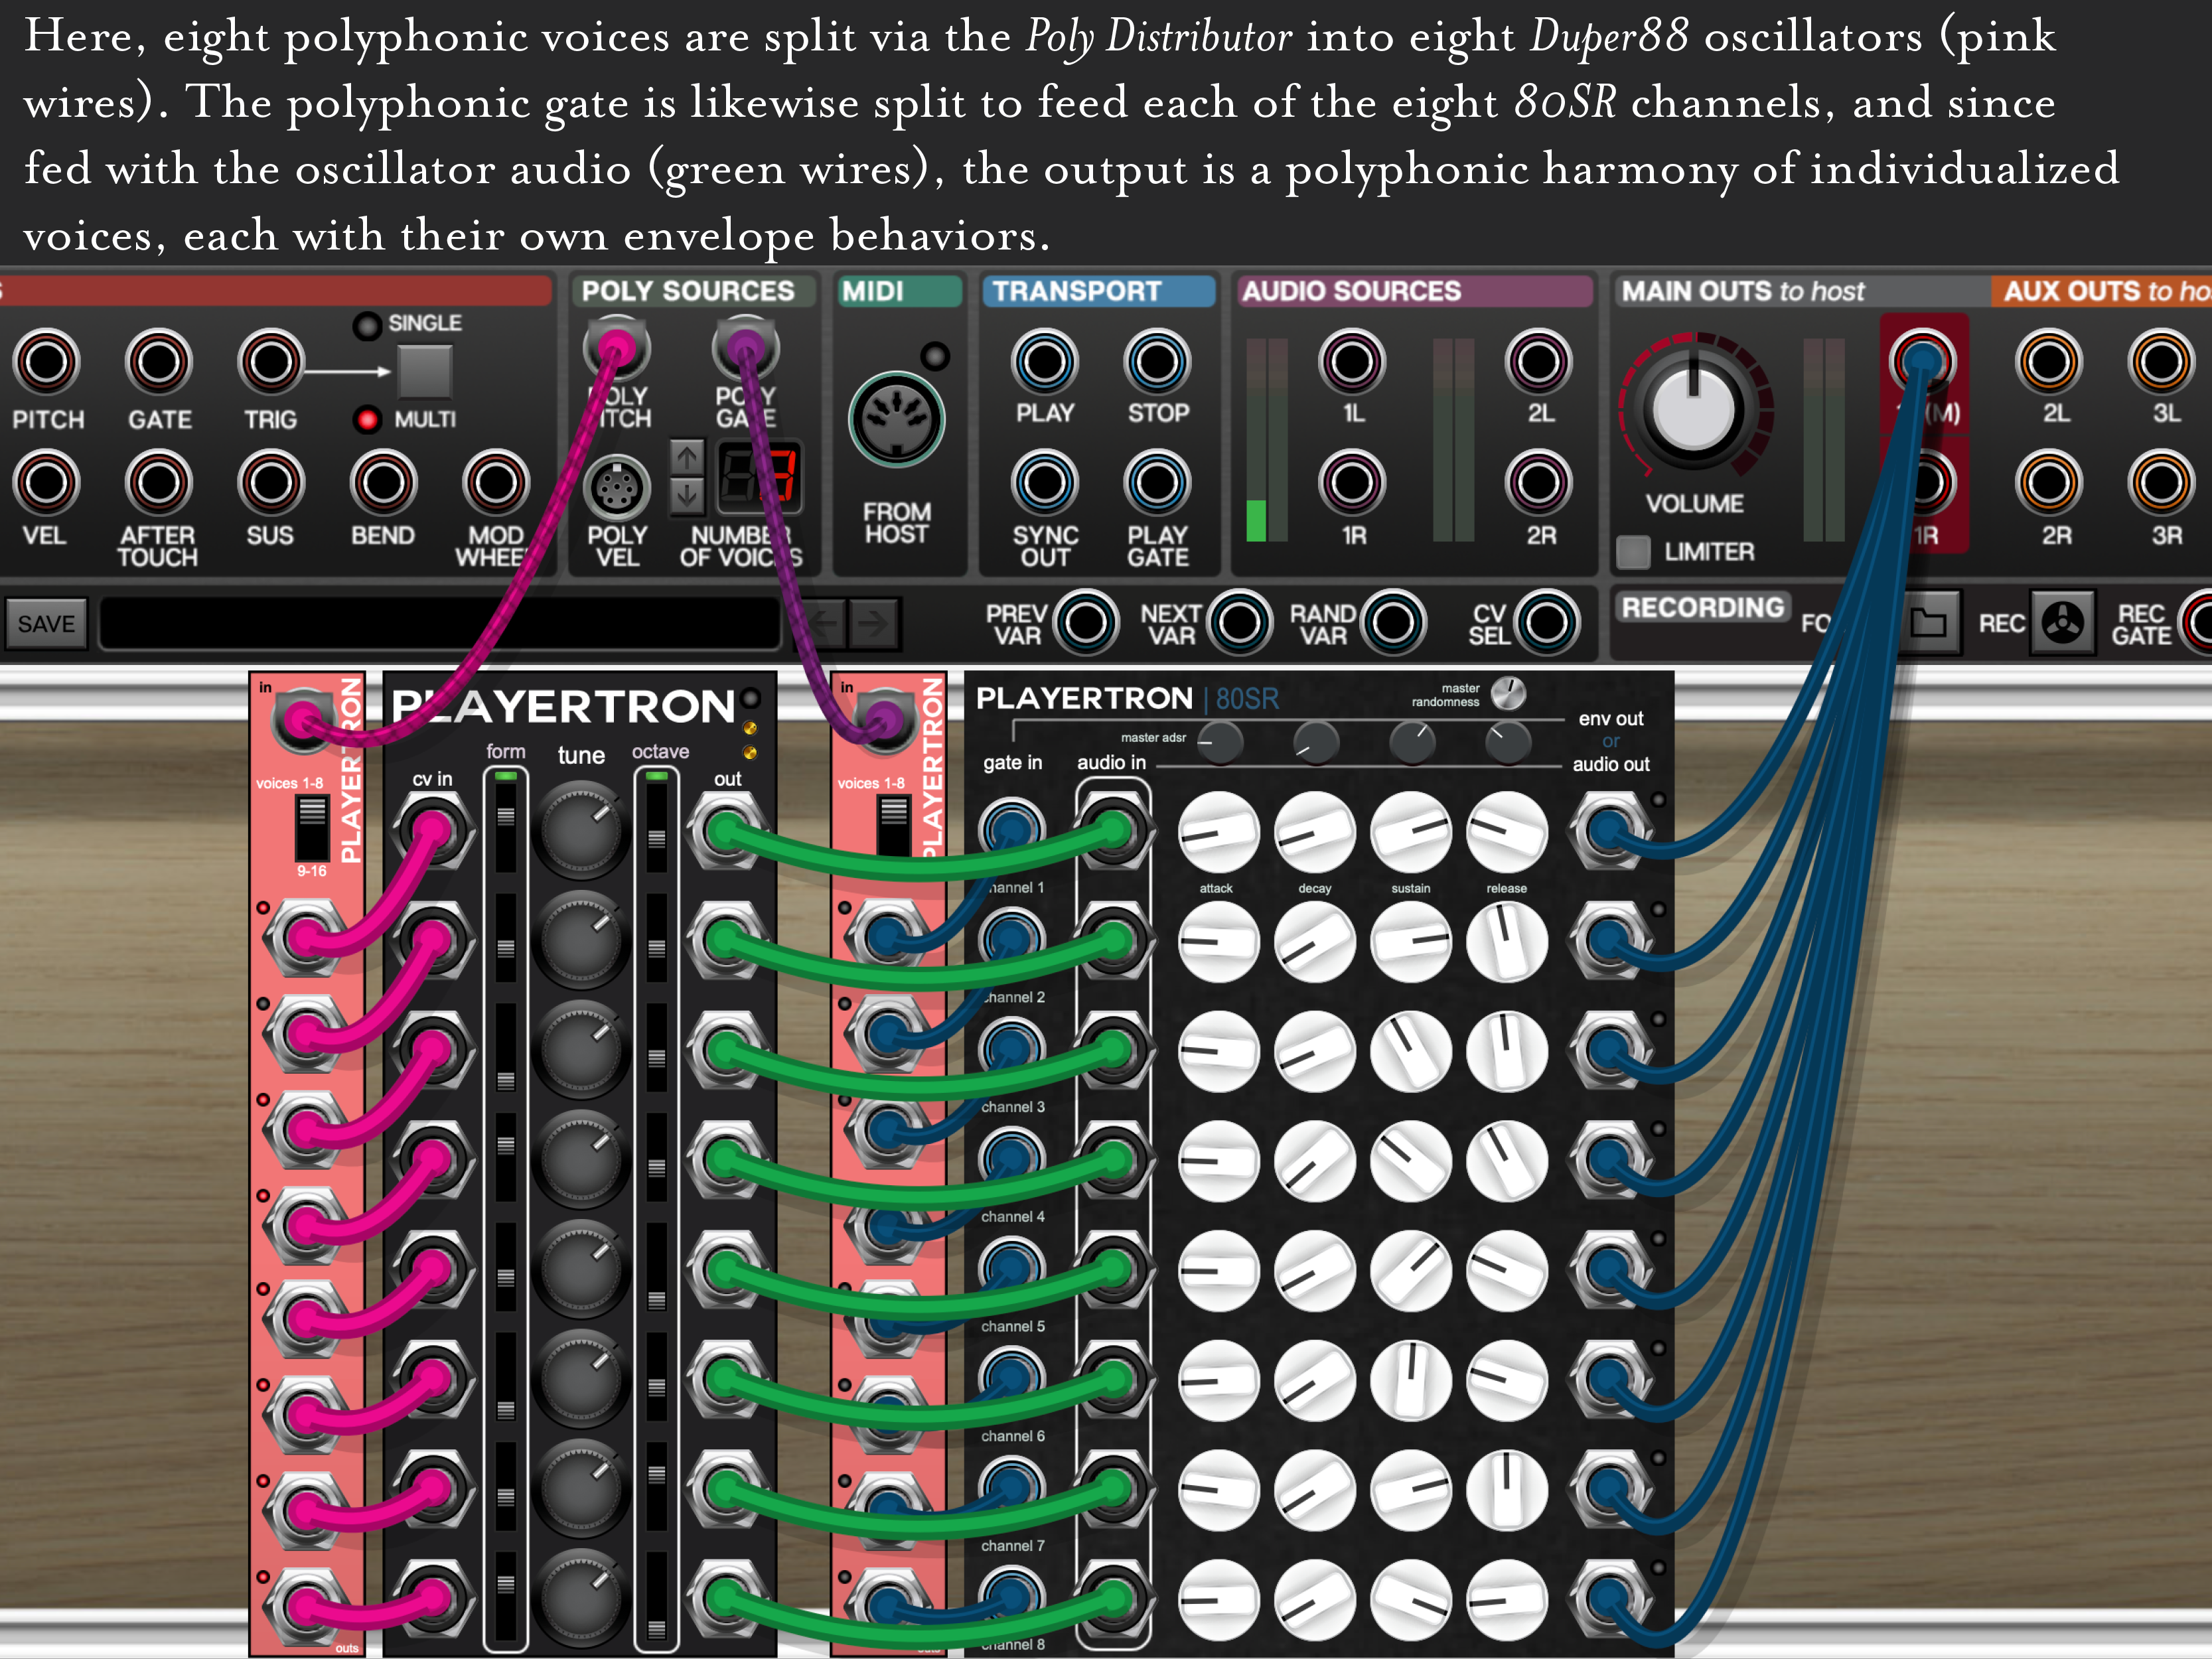The image size is (2212, 1659).
Task: Toggle the LIMITER checkbox
Action: tap(1633, 551)
